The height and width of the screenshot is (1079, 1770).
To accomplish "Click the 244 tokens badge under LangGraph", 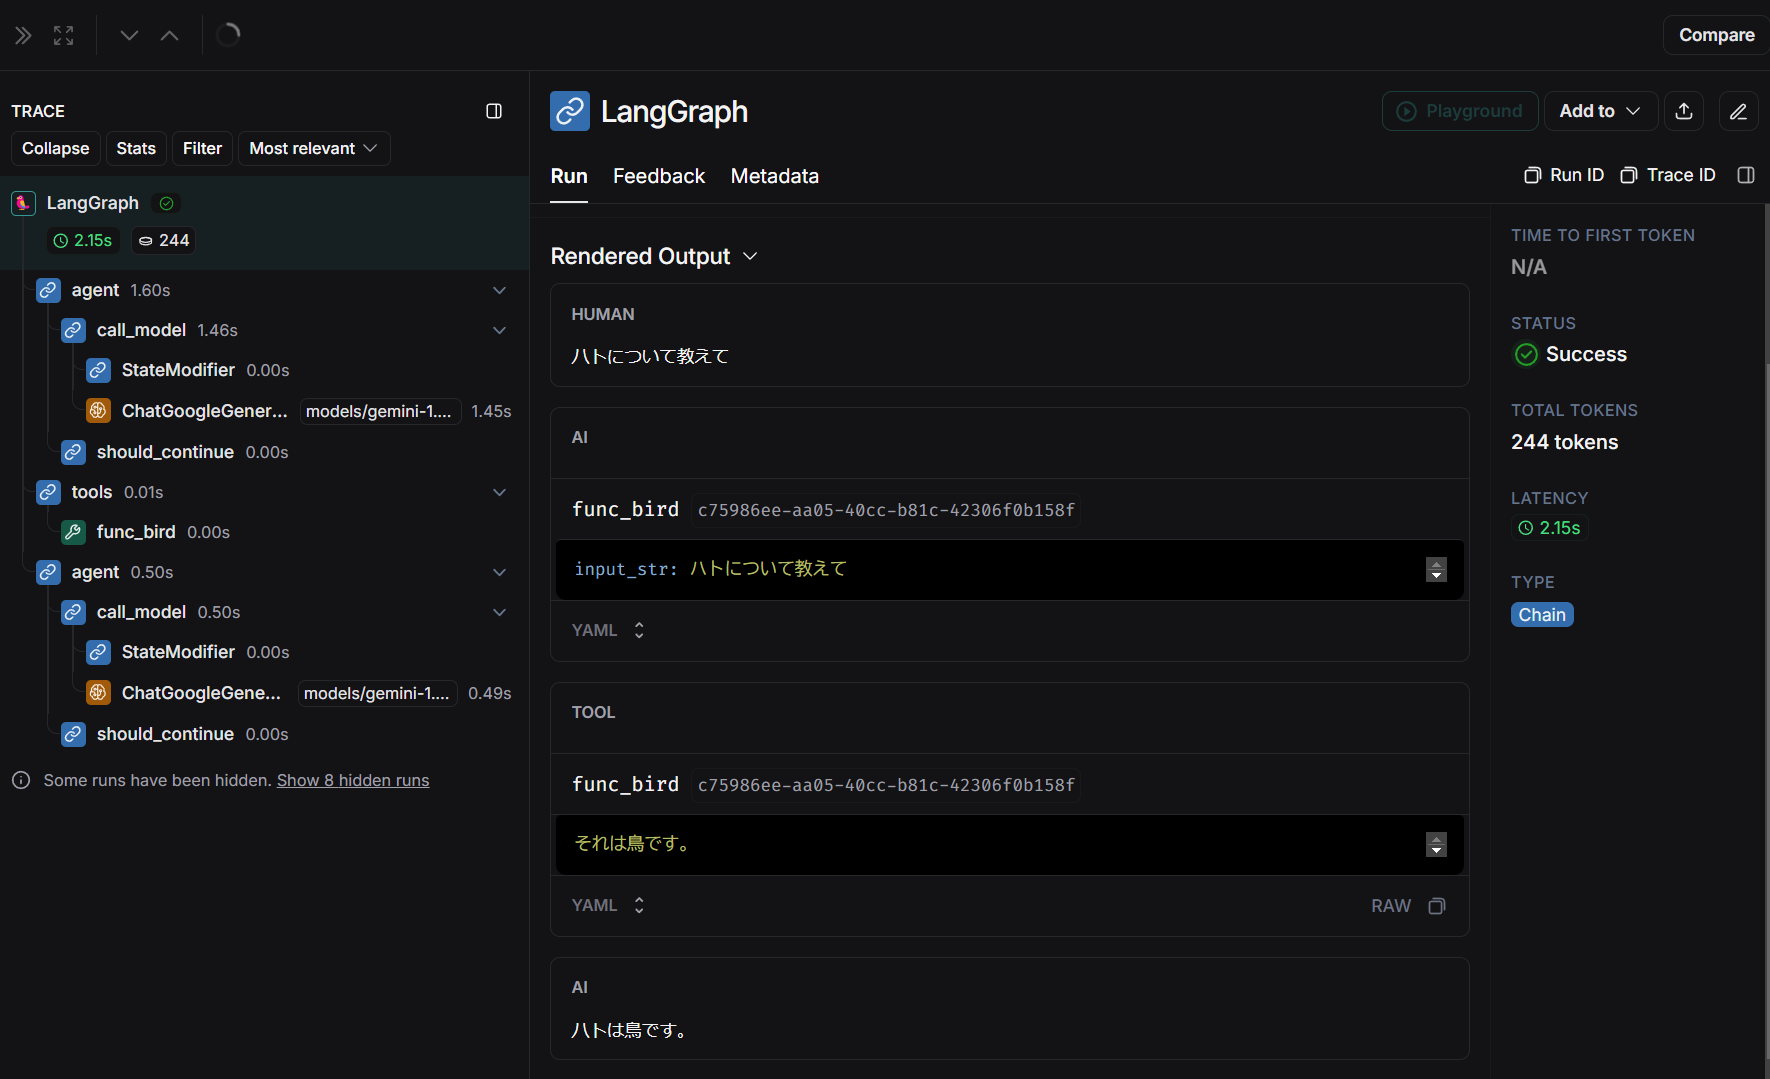I will click(163, 240).
